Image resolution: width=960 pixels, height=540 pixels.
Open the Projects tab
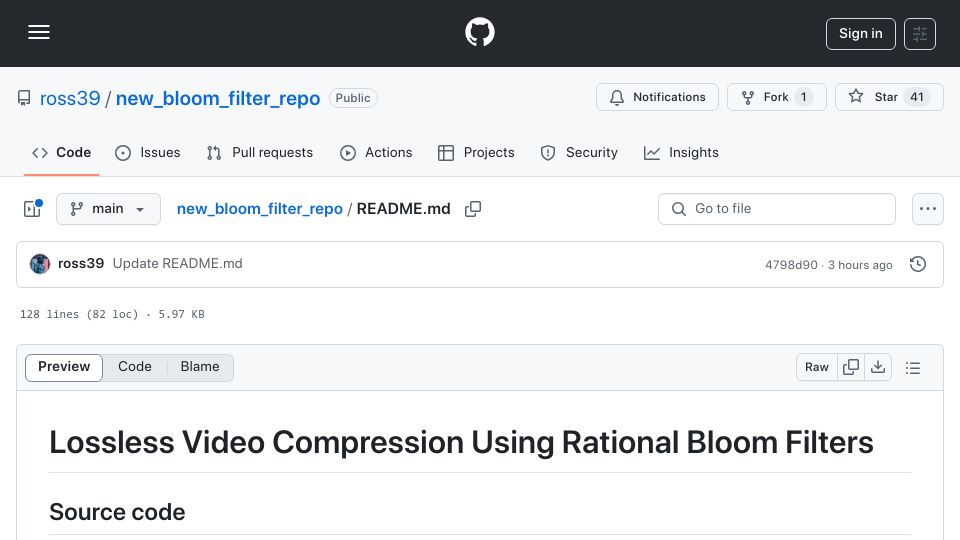[x=476, y=152]
